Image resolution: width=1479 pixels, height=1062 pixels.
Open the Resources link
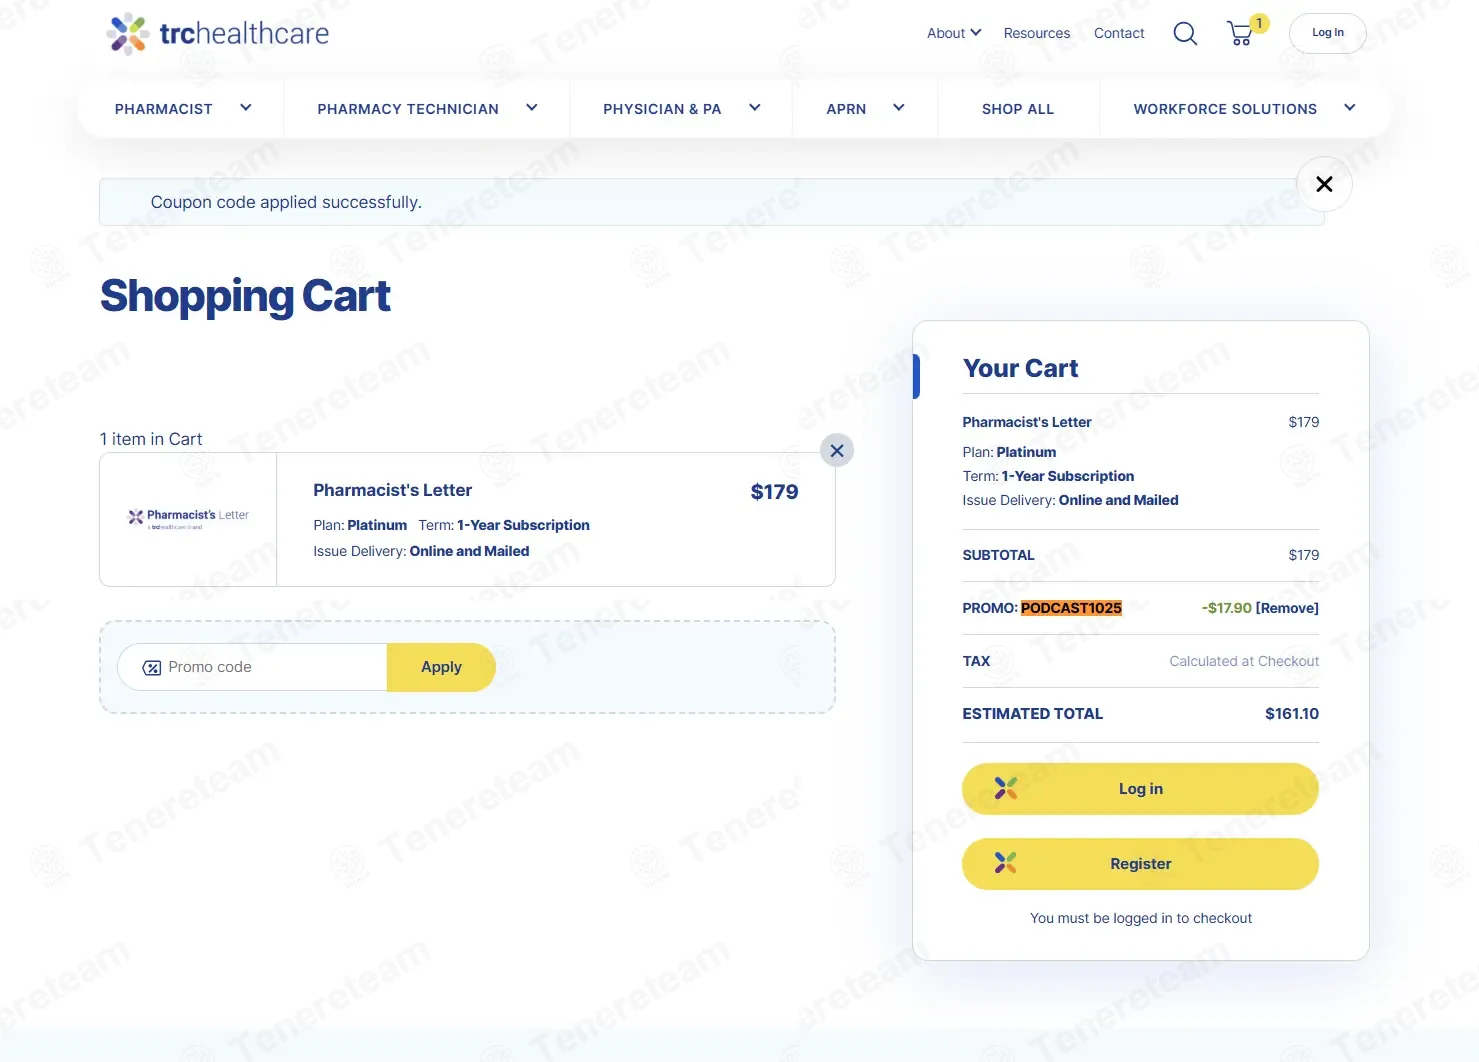tap(1037, 33)
